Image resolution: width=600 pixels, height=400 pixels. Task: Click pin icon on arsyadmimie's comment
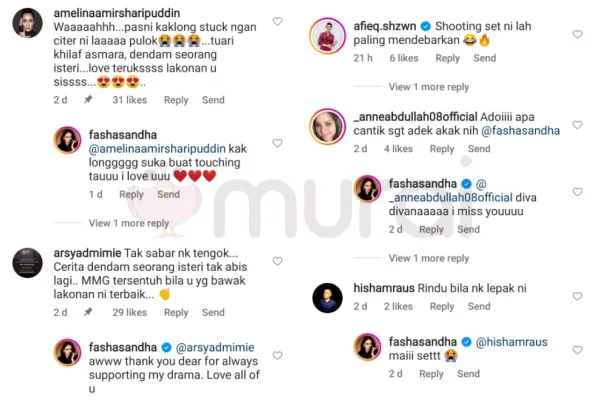pos(88,312)
